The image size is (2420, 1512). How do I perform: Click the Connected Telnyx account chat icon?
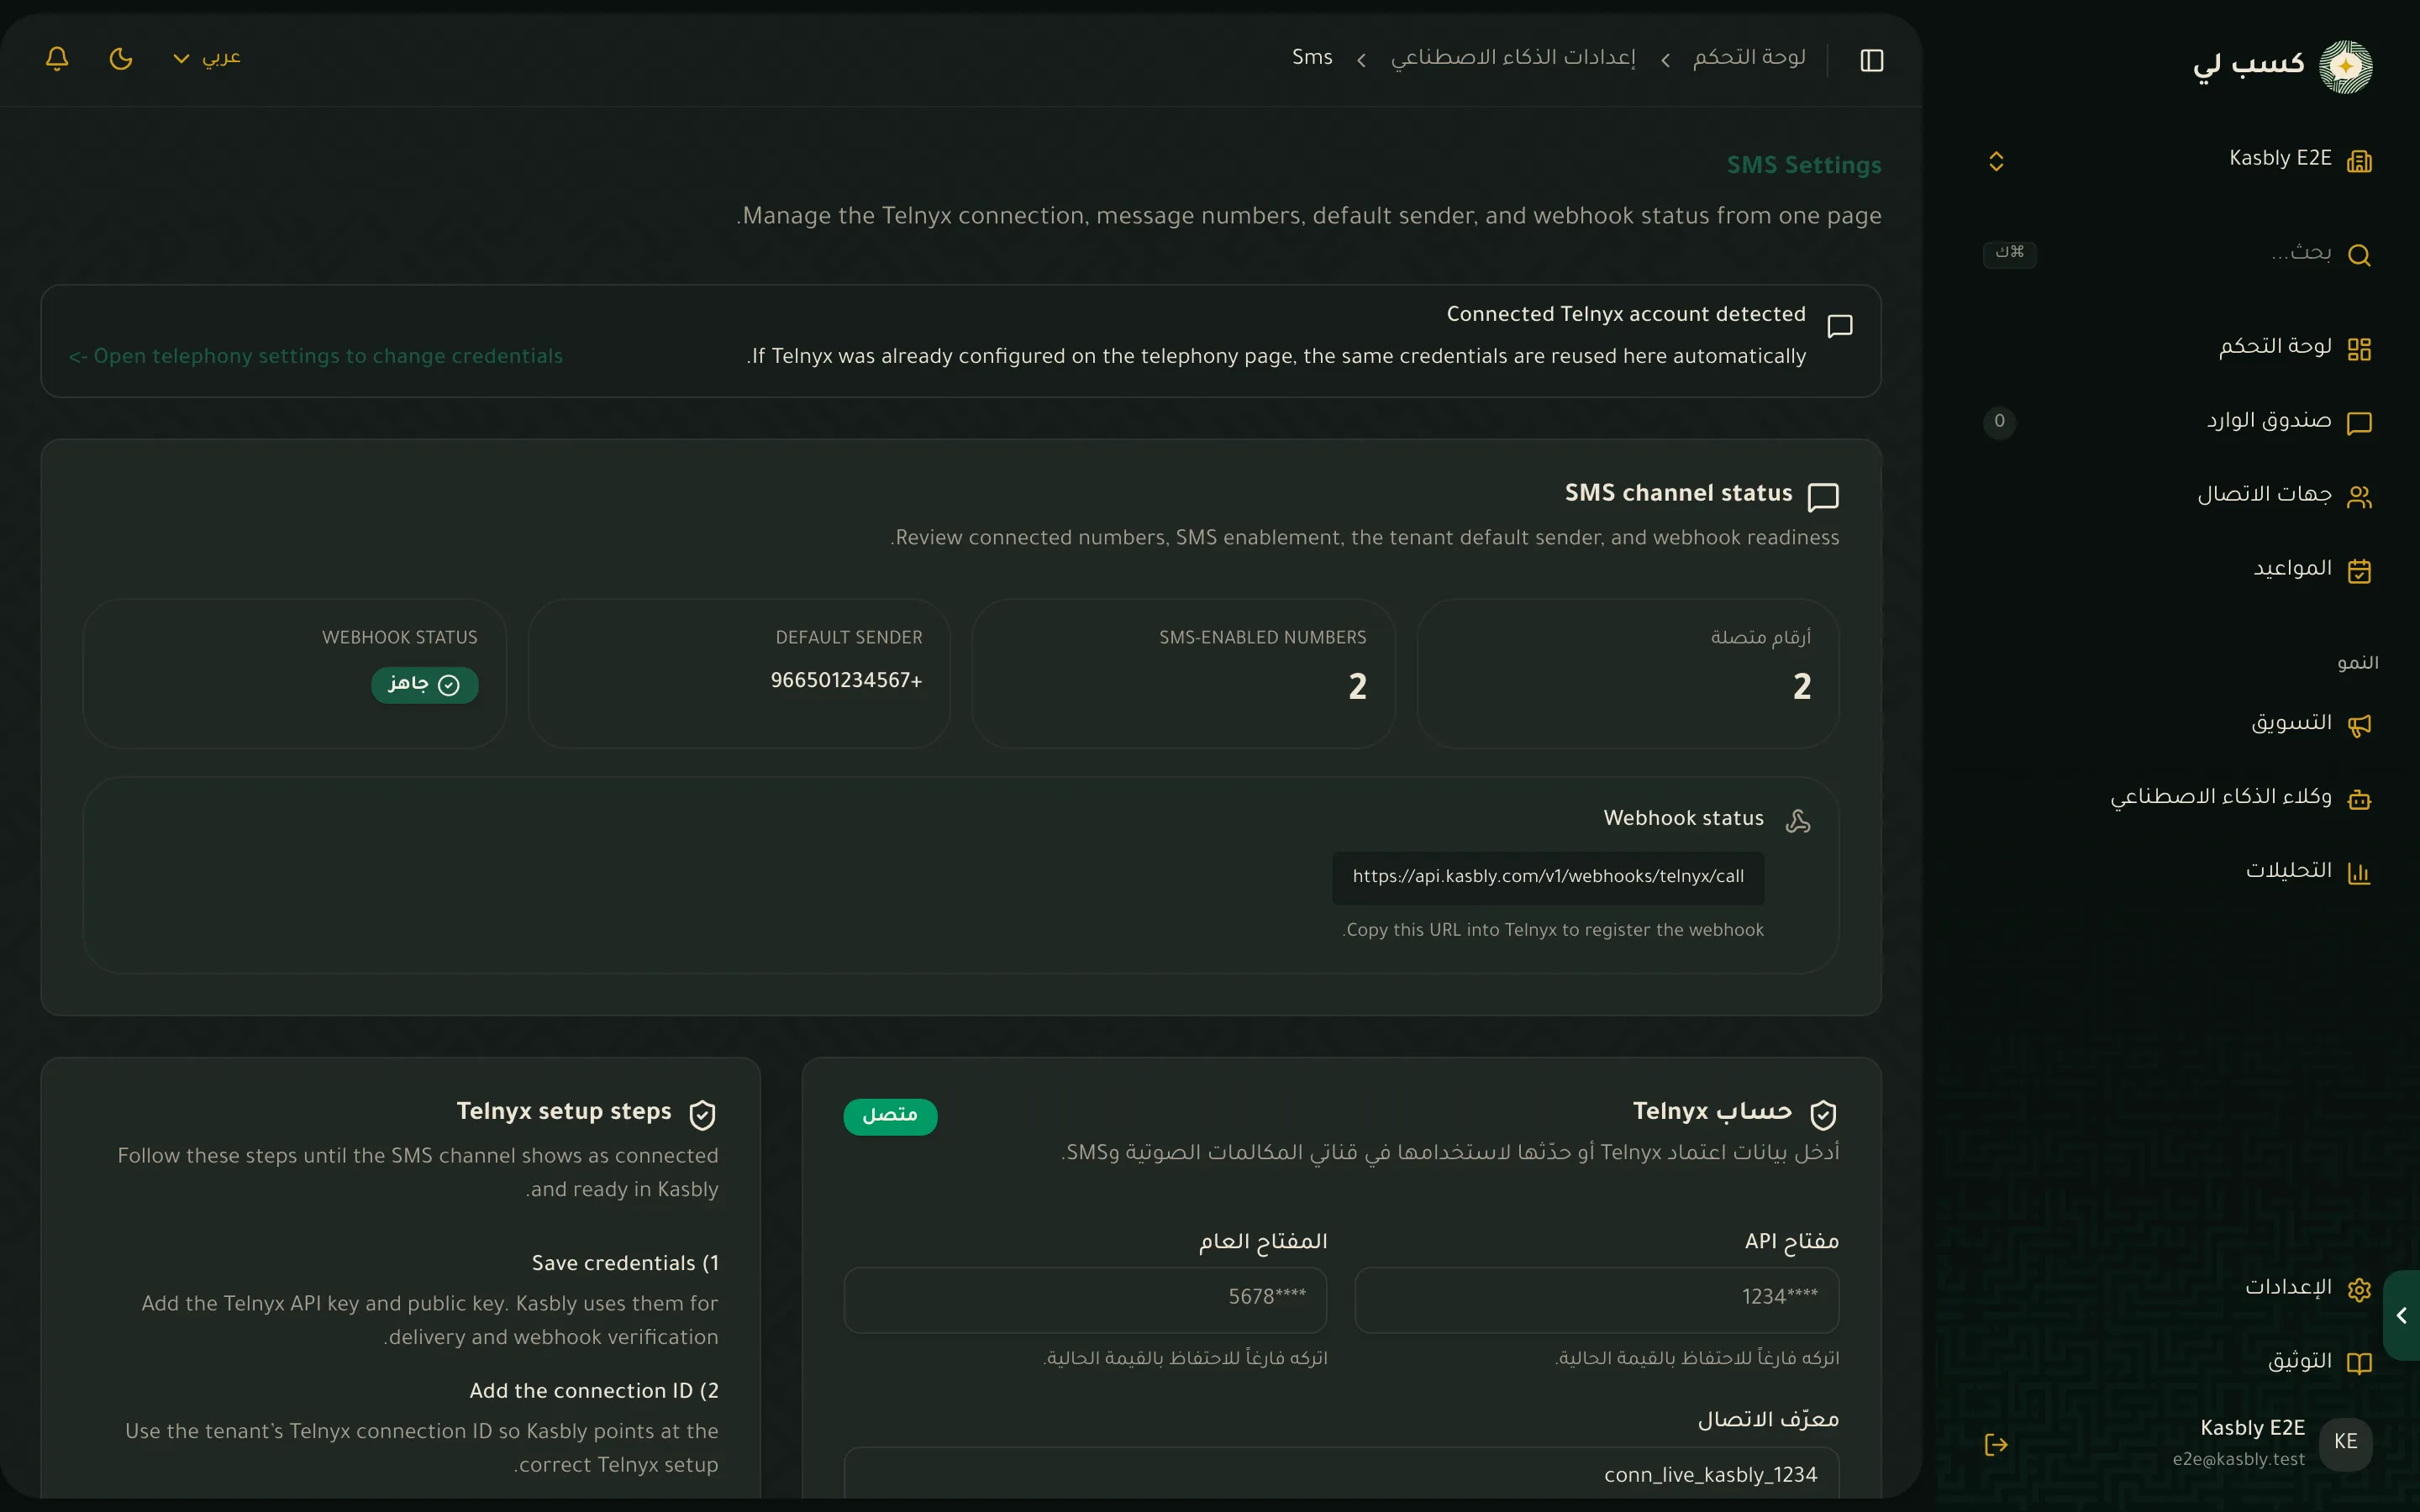(x=1840, y=326)
